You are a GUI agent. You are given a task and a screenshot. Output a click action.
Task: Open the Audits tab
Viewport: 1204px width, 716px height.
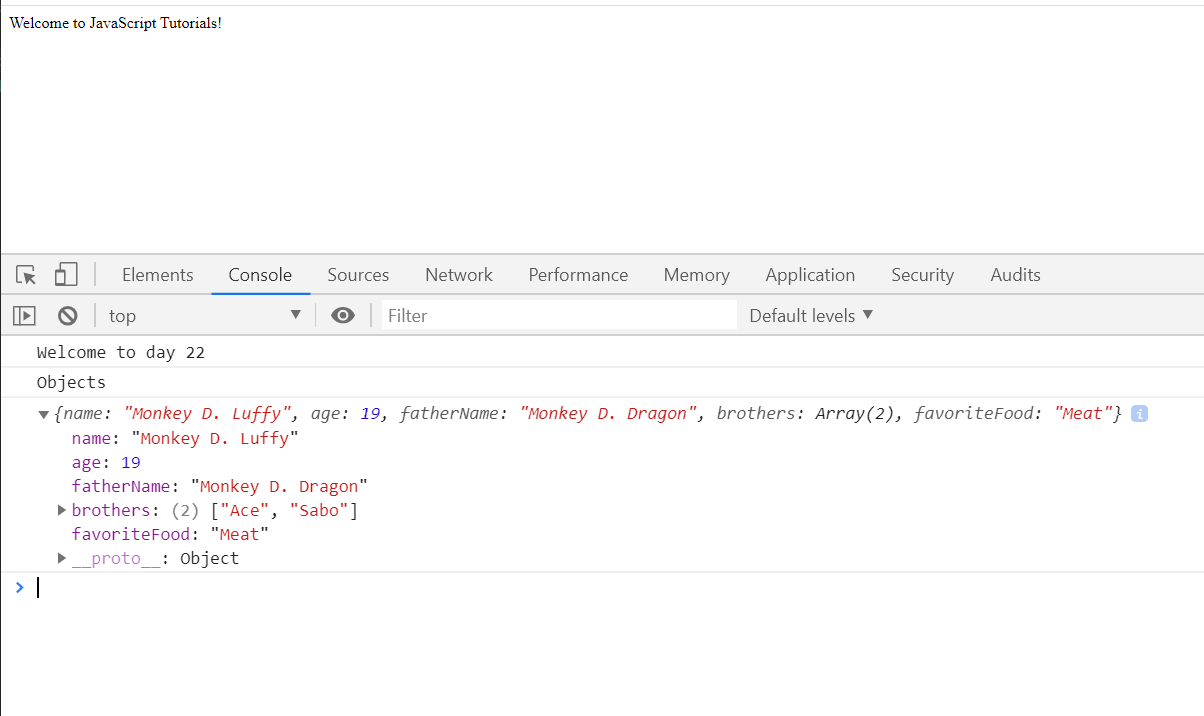point(1015,275)
